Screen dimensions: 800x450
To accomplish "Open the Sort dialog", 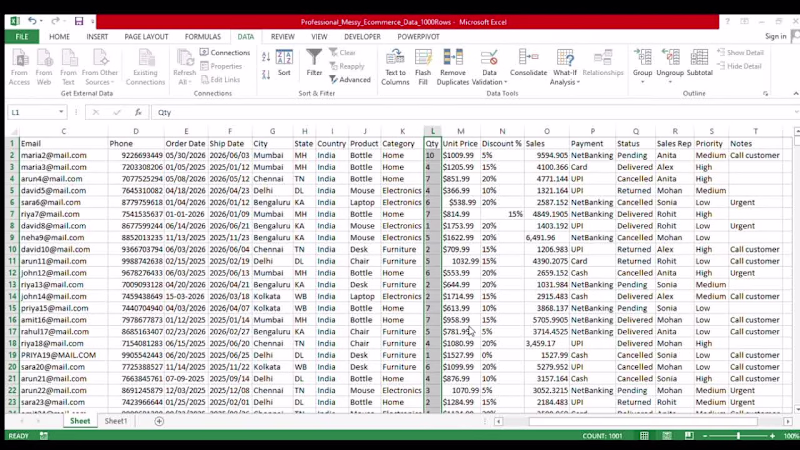I will coord(284,63).
